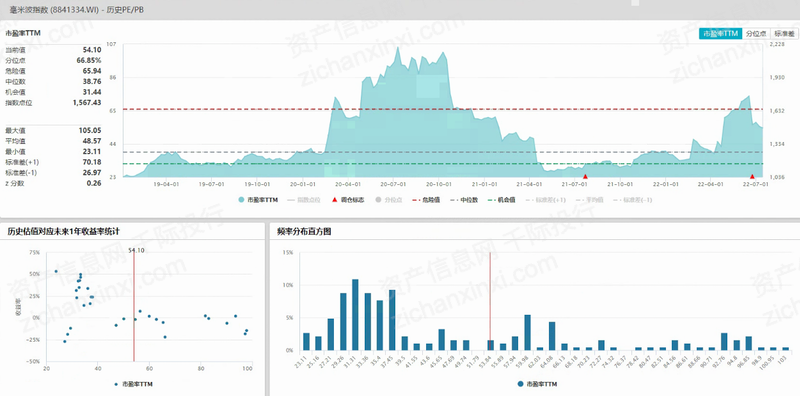800x396 pixels.
Task: Click the 标准差(-1) 26.97 value
Action: [x=92, y=172]
